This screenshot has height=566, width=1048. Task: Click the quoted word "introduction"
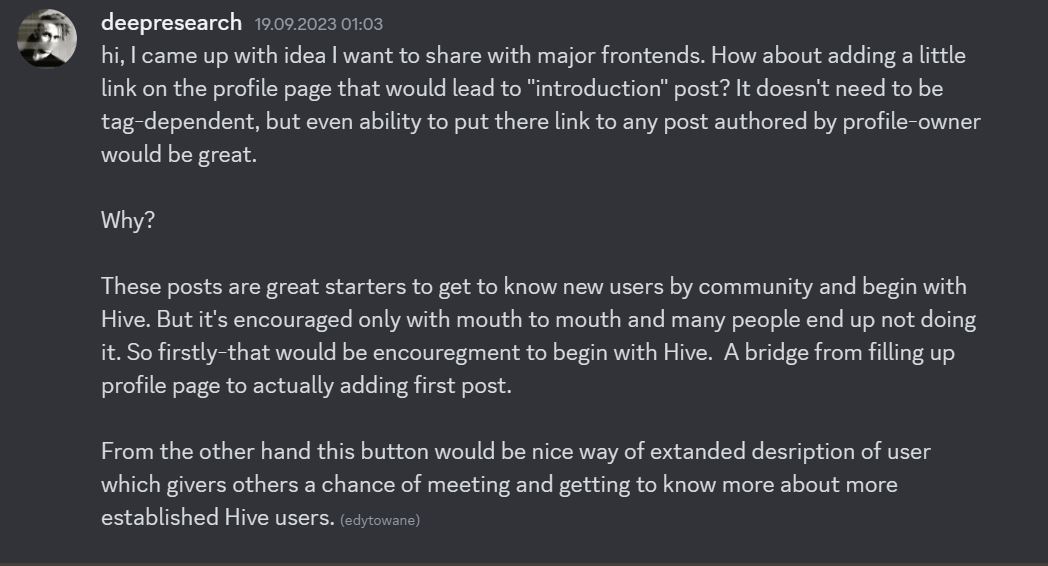598,88
